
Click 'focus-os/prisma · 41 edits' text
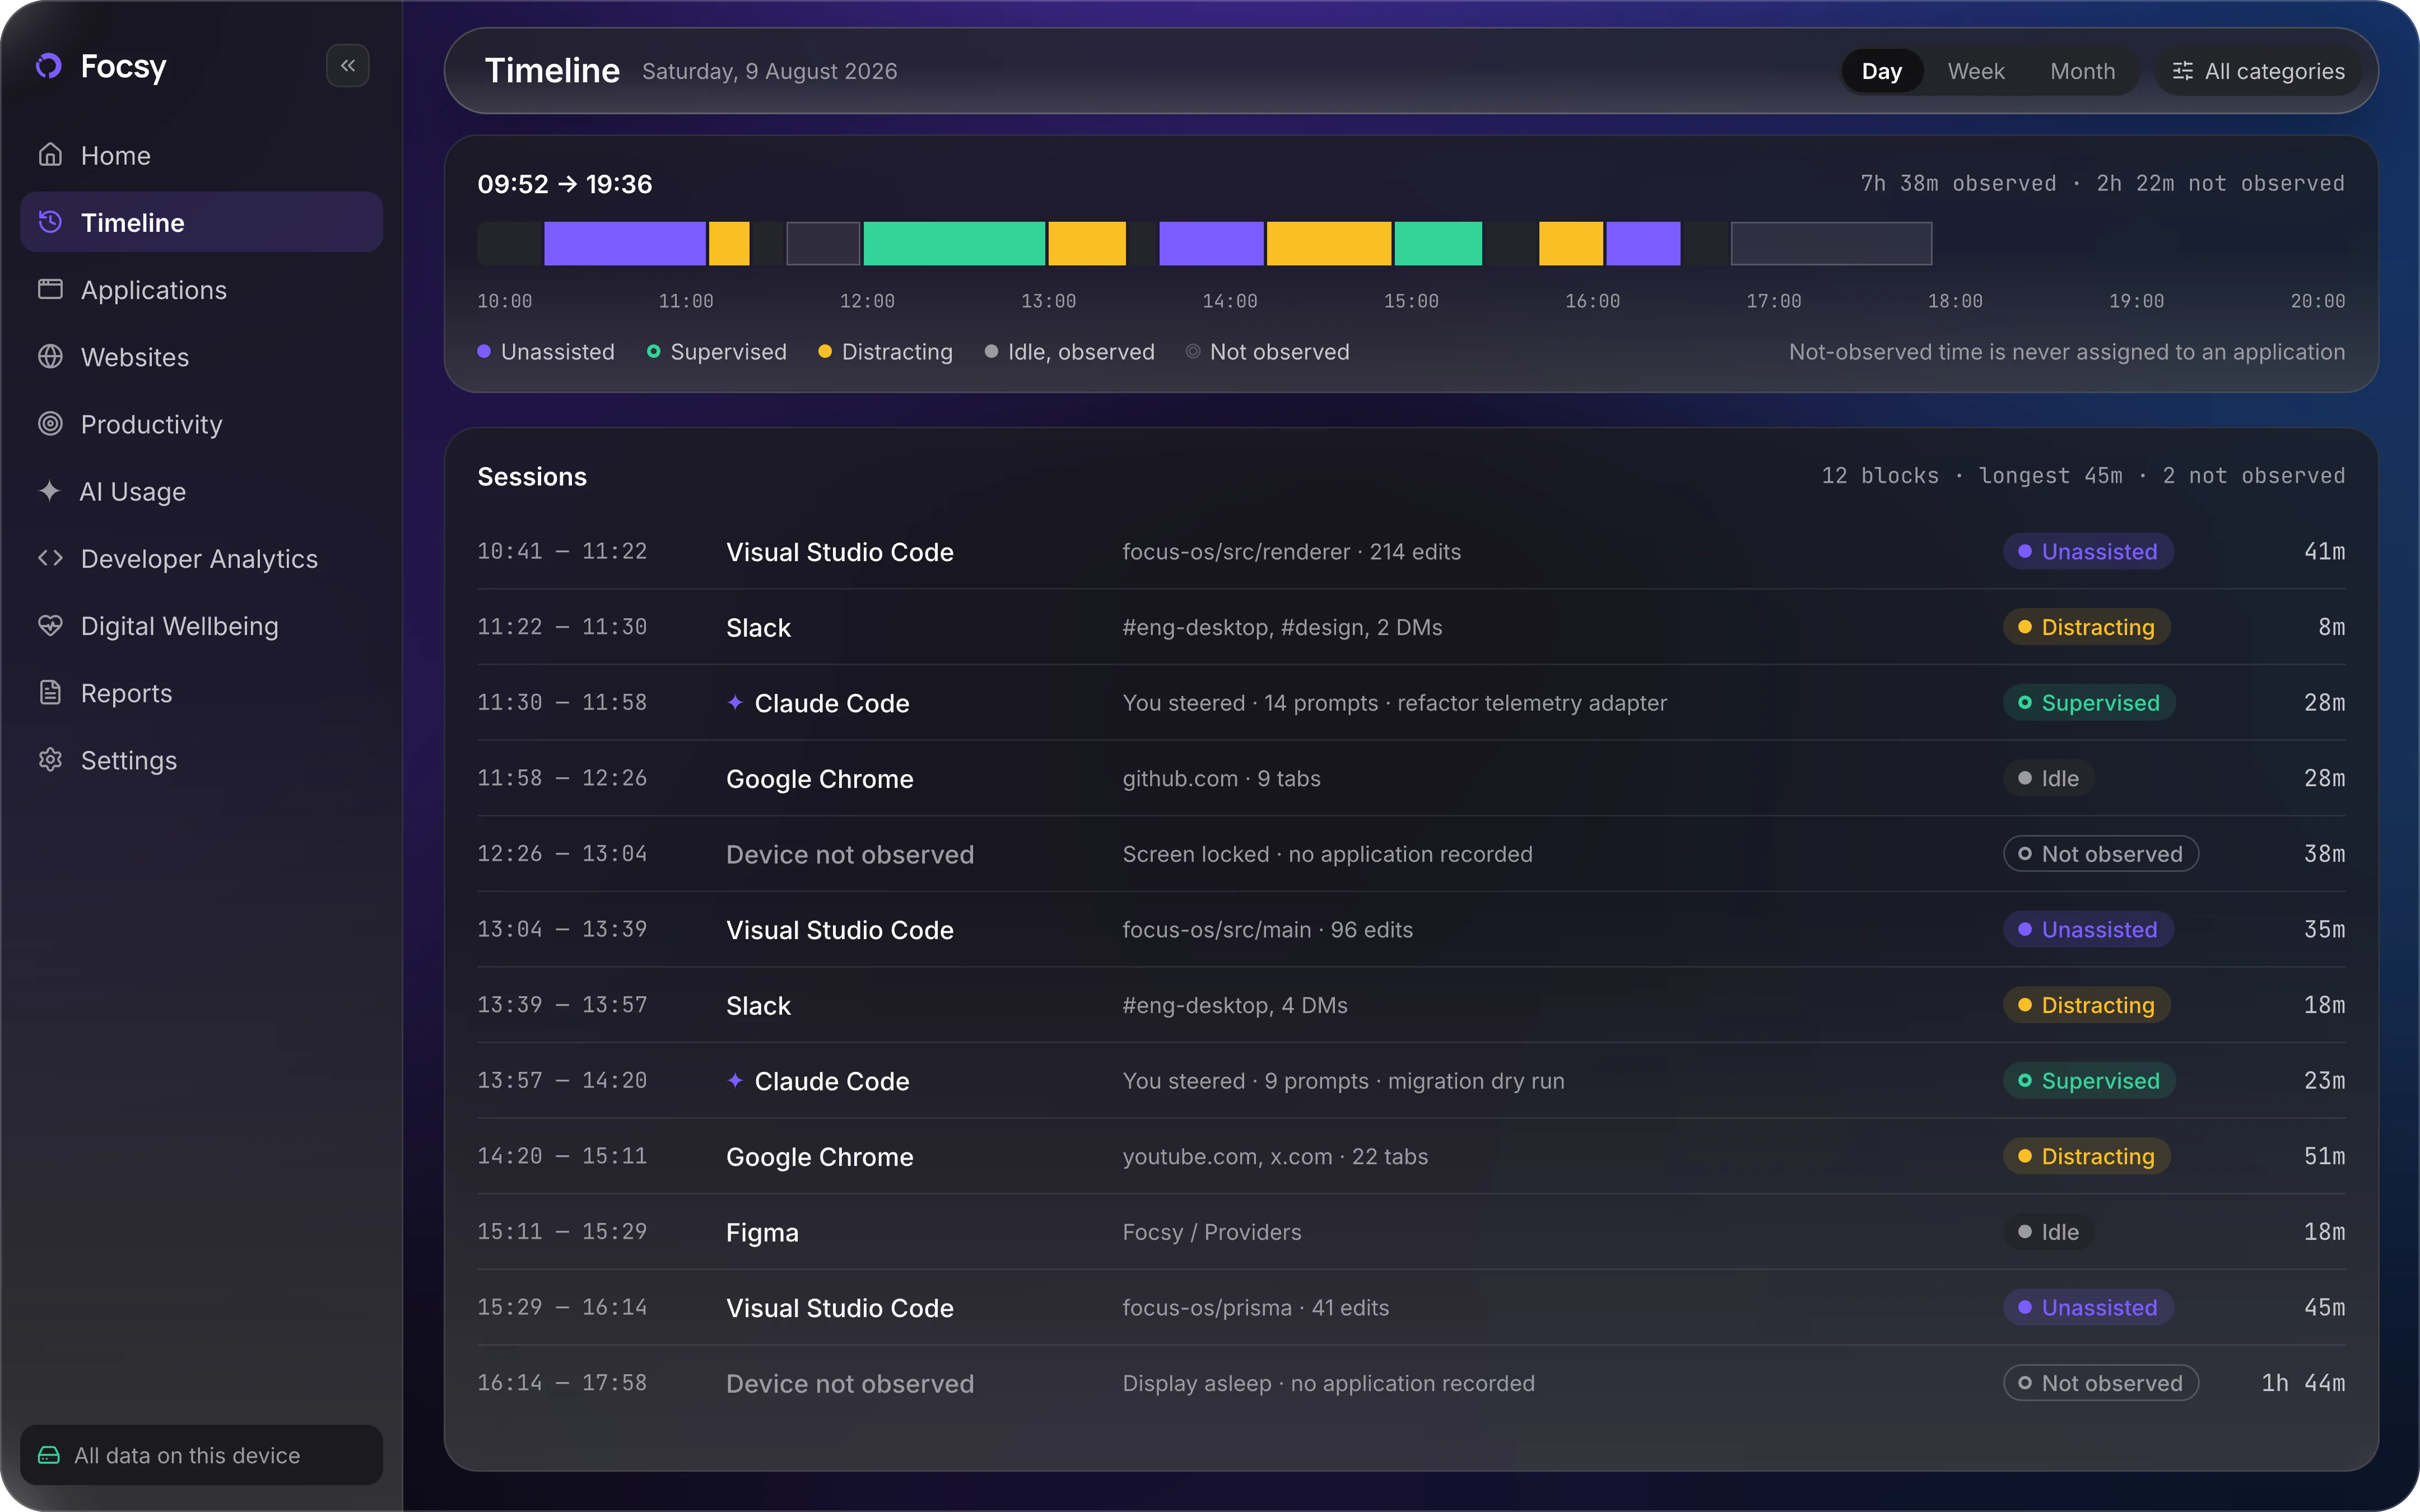click(x=1256, y=1308)
